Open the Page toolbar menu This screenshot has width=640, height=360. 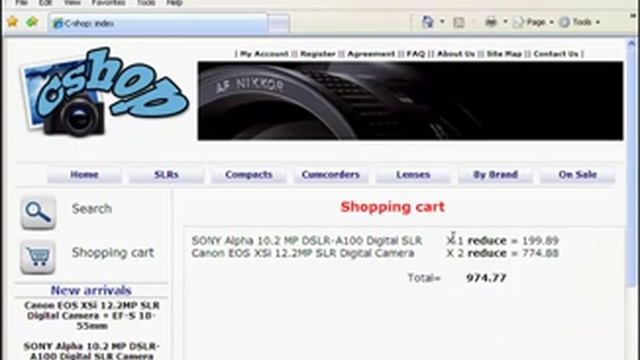[x=533, y=22]
